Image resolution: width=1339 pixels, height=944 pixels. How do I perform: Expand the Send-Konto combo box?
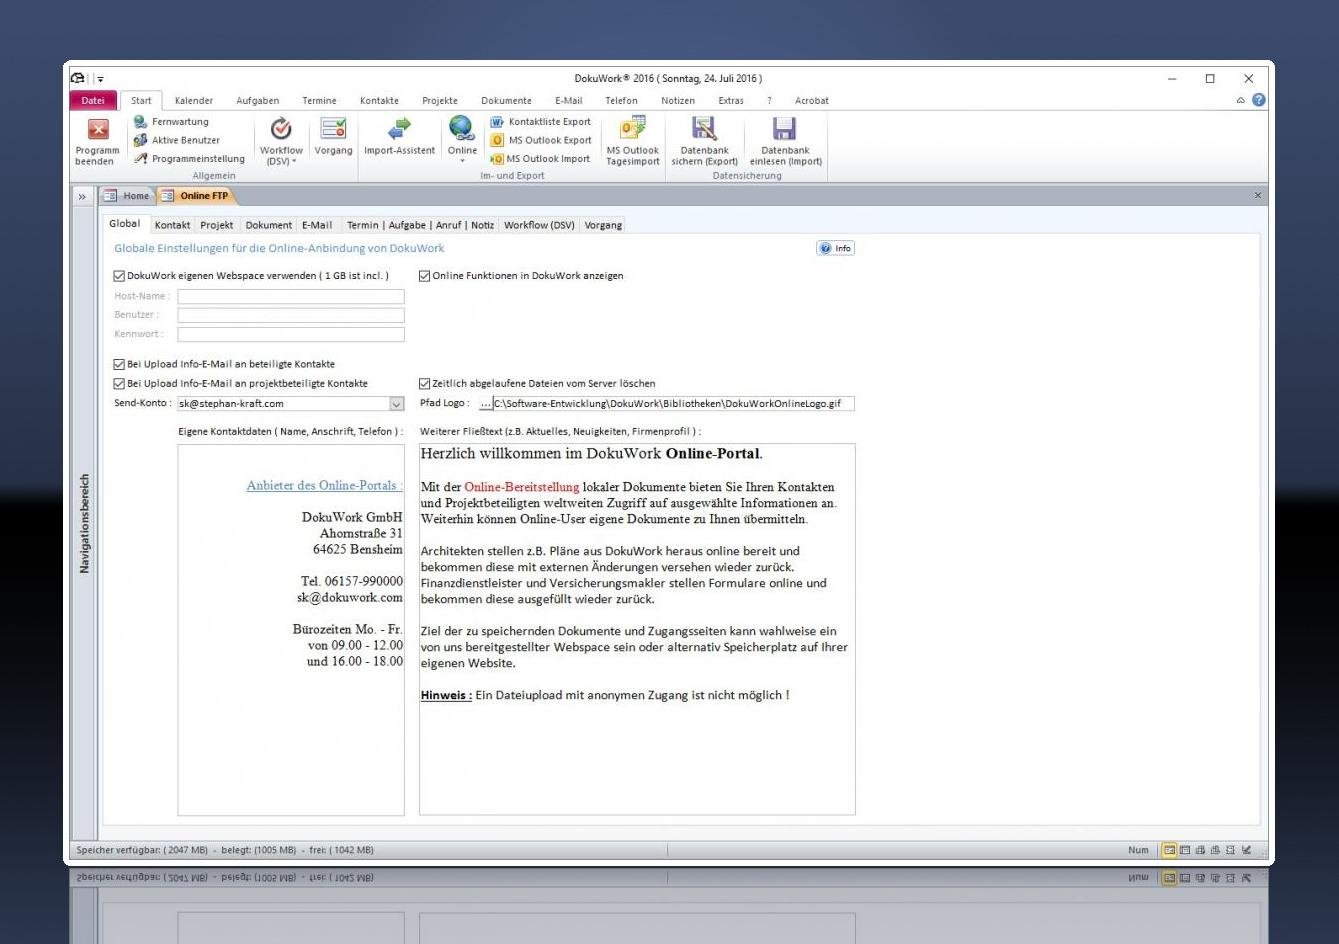click(x=397, y=404)
